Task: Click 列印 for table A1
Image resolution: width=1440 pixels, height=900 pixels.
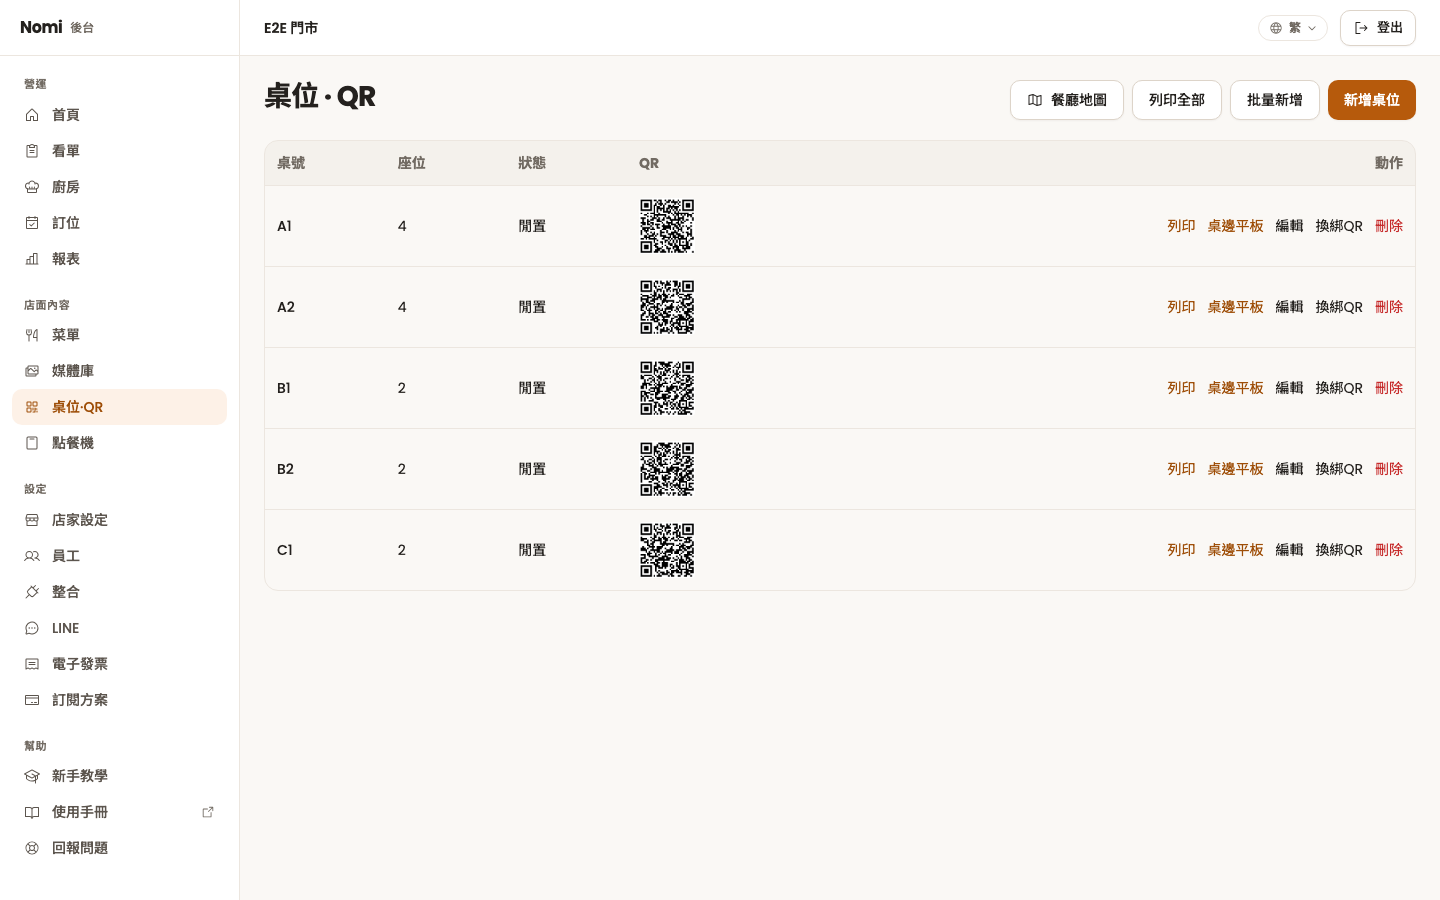Action: [1181, 226]
